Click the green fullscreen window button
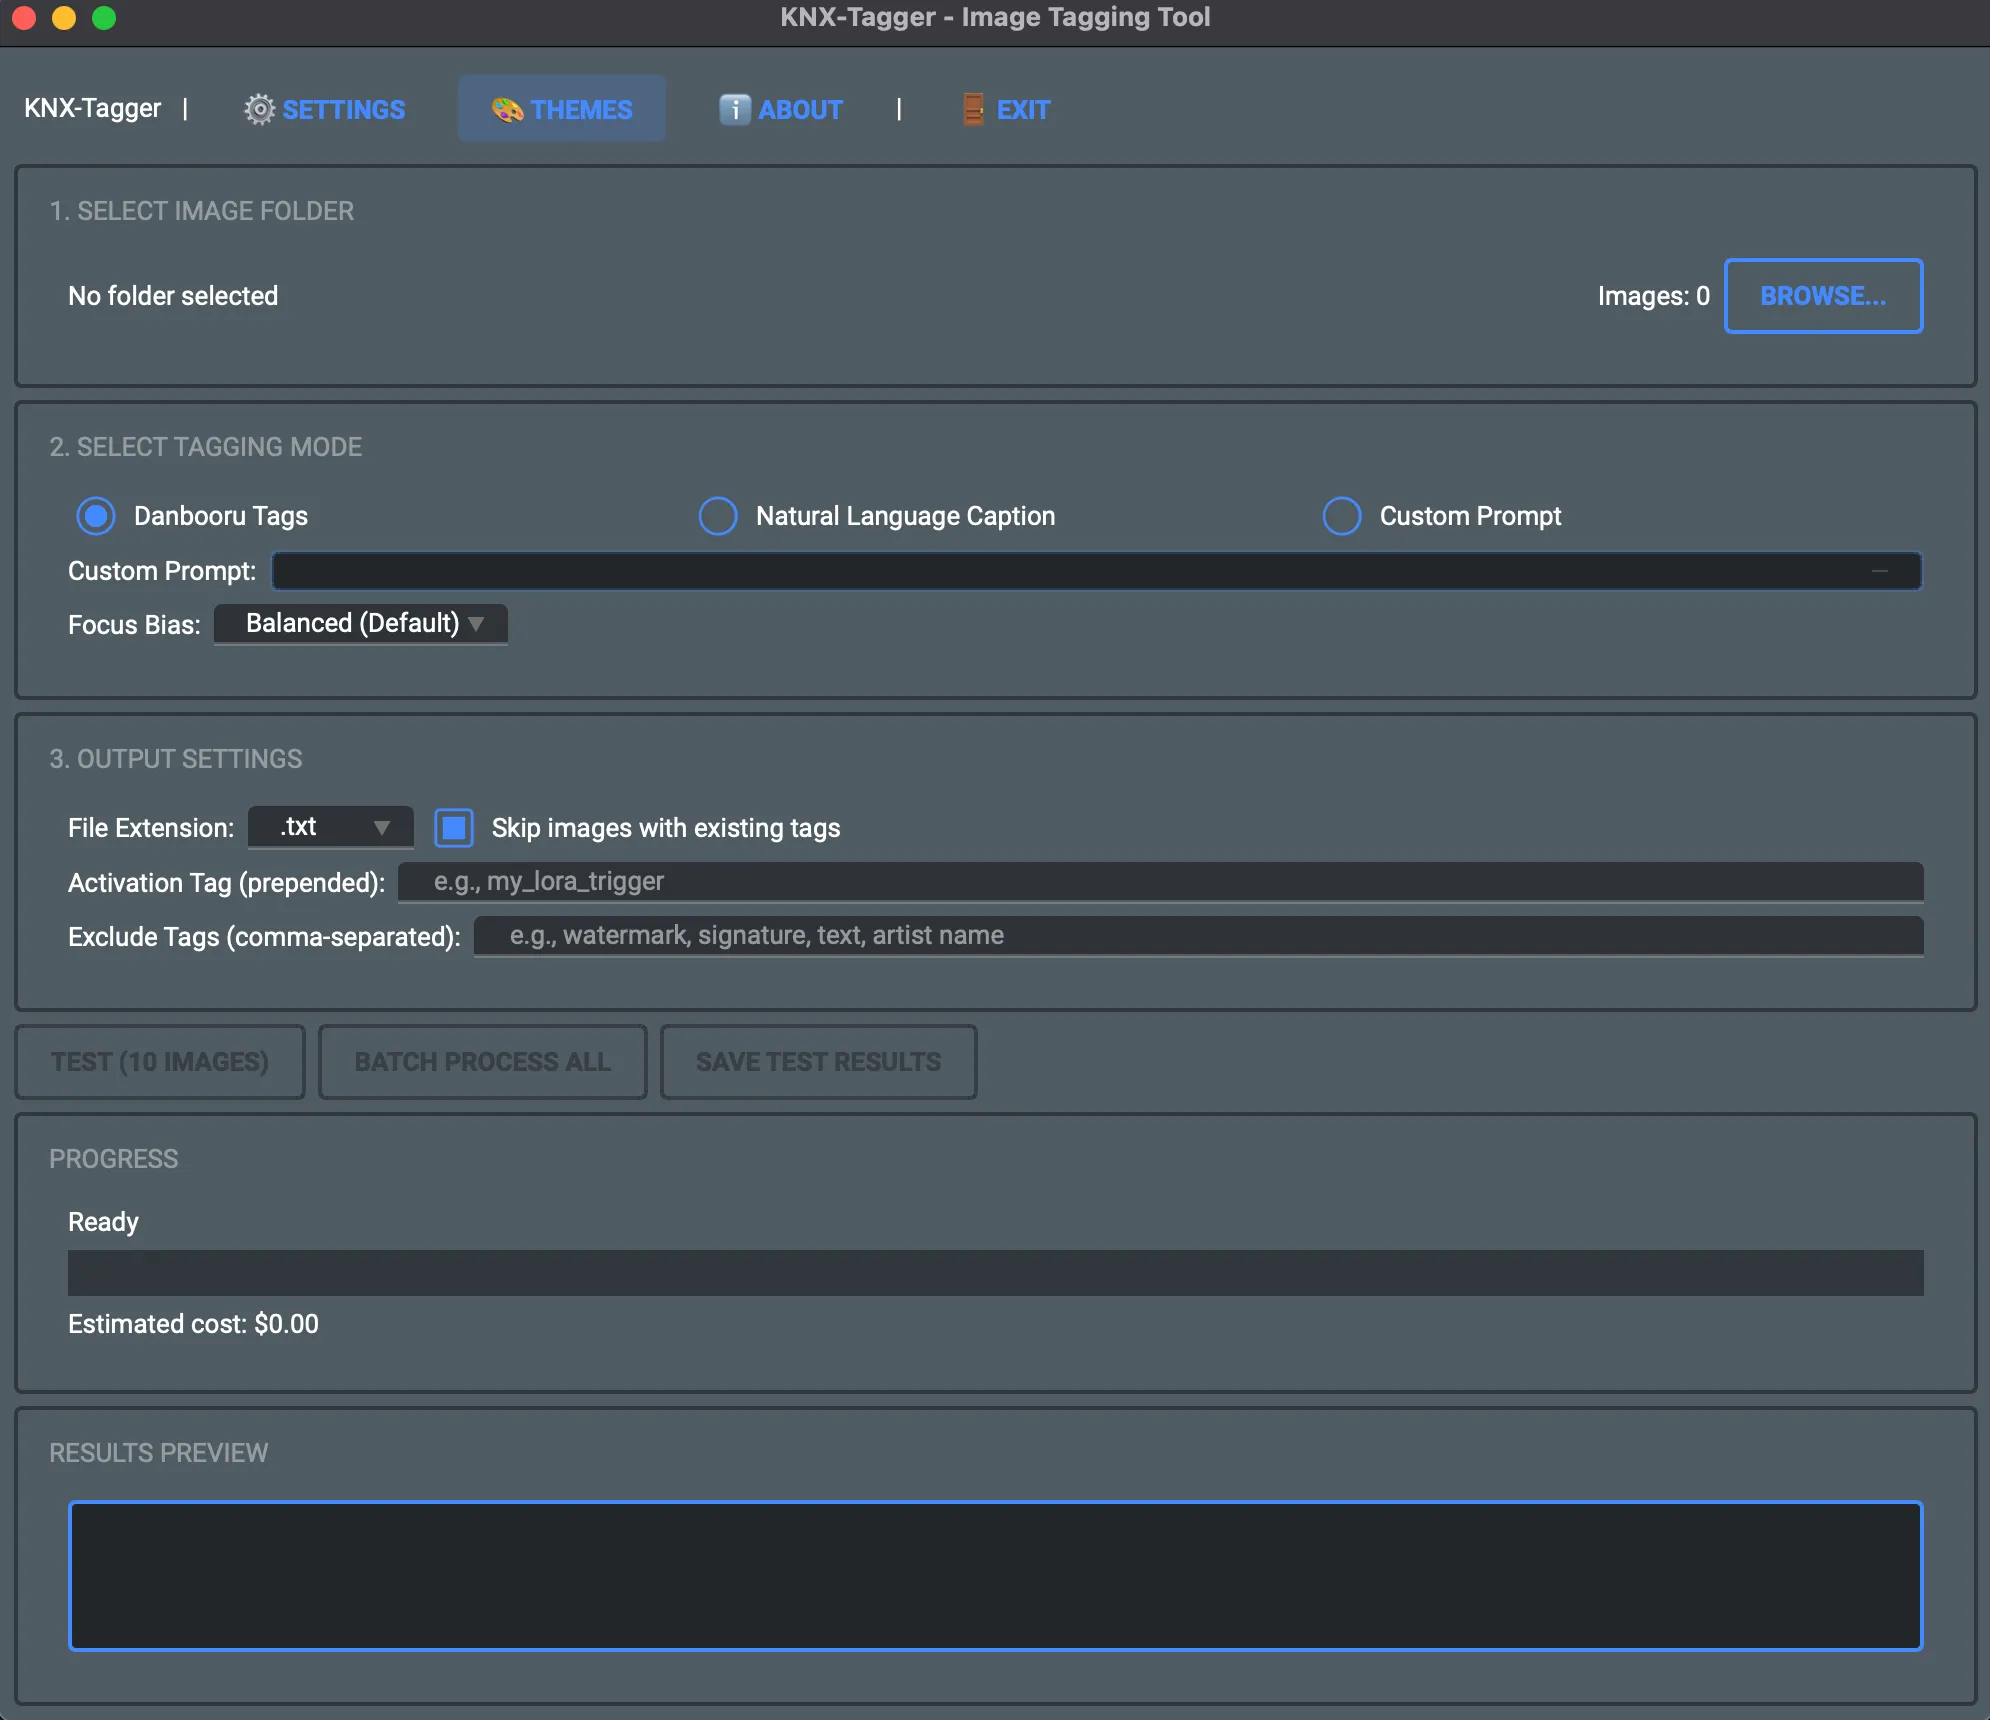Screen dimensions: 1990x1720 (104, 17)
